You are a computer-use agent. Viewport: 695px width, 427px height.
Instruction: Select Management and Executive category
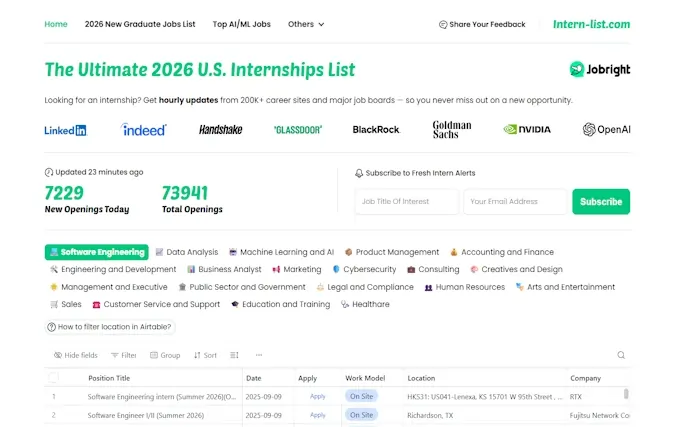(109, 287)
